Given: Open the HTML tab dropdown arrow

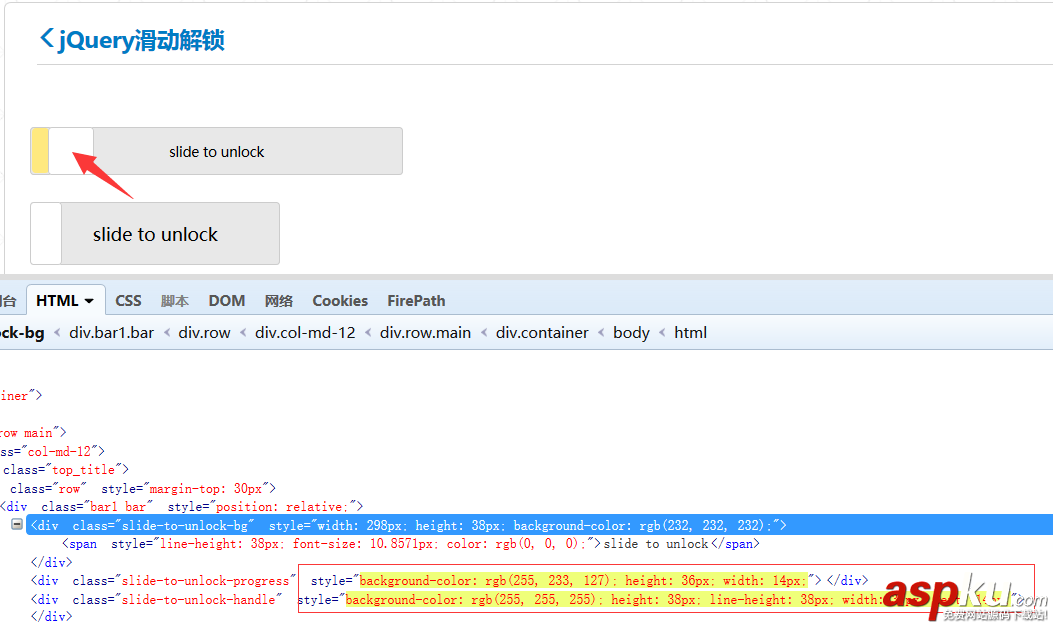Looking at the screenshot, I should pos(89,301).
